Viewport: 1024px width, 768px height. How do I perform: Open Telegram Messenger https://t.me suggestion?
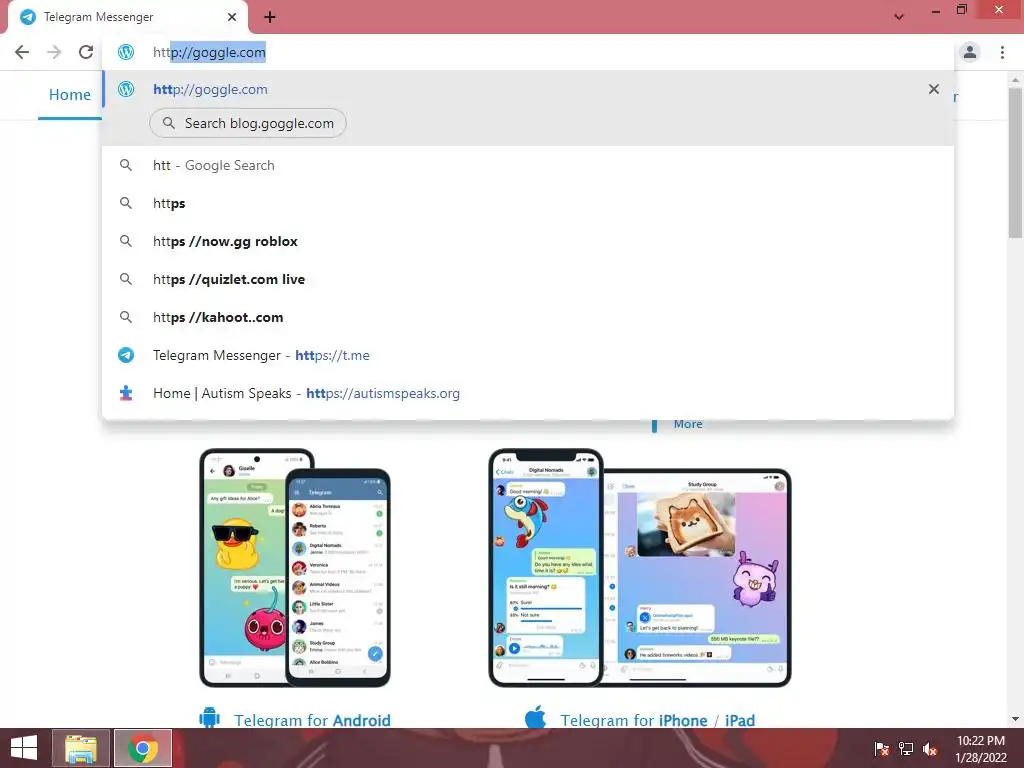[x=528, y=355]
